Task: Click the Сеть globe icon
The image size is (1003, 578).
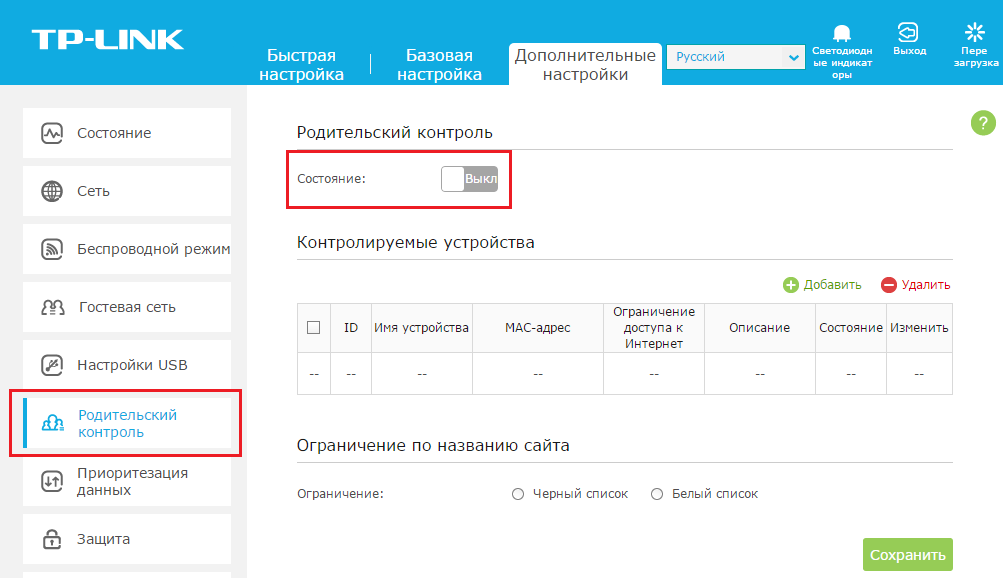Action: click(52, 191)
